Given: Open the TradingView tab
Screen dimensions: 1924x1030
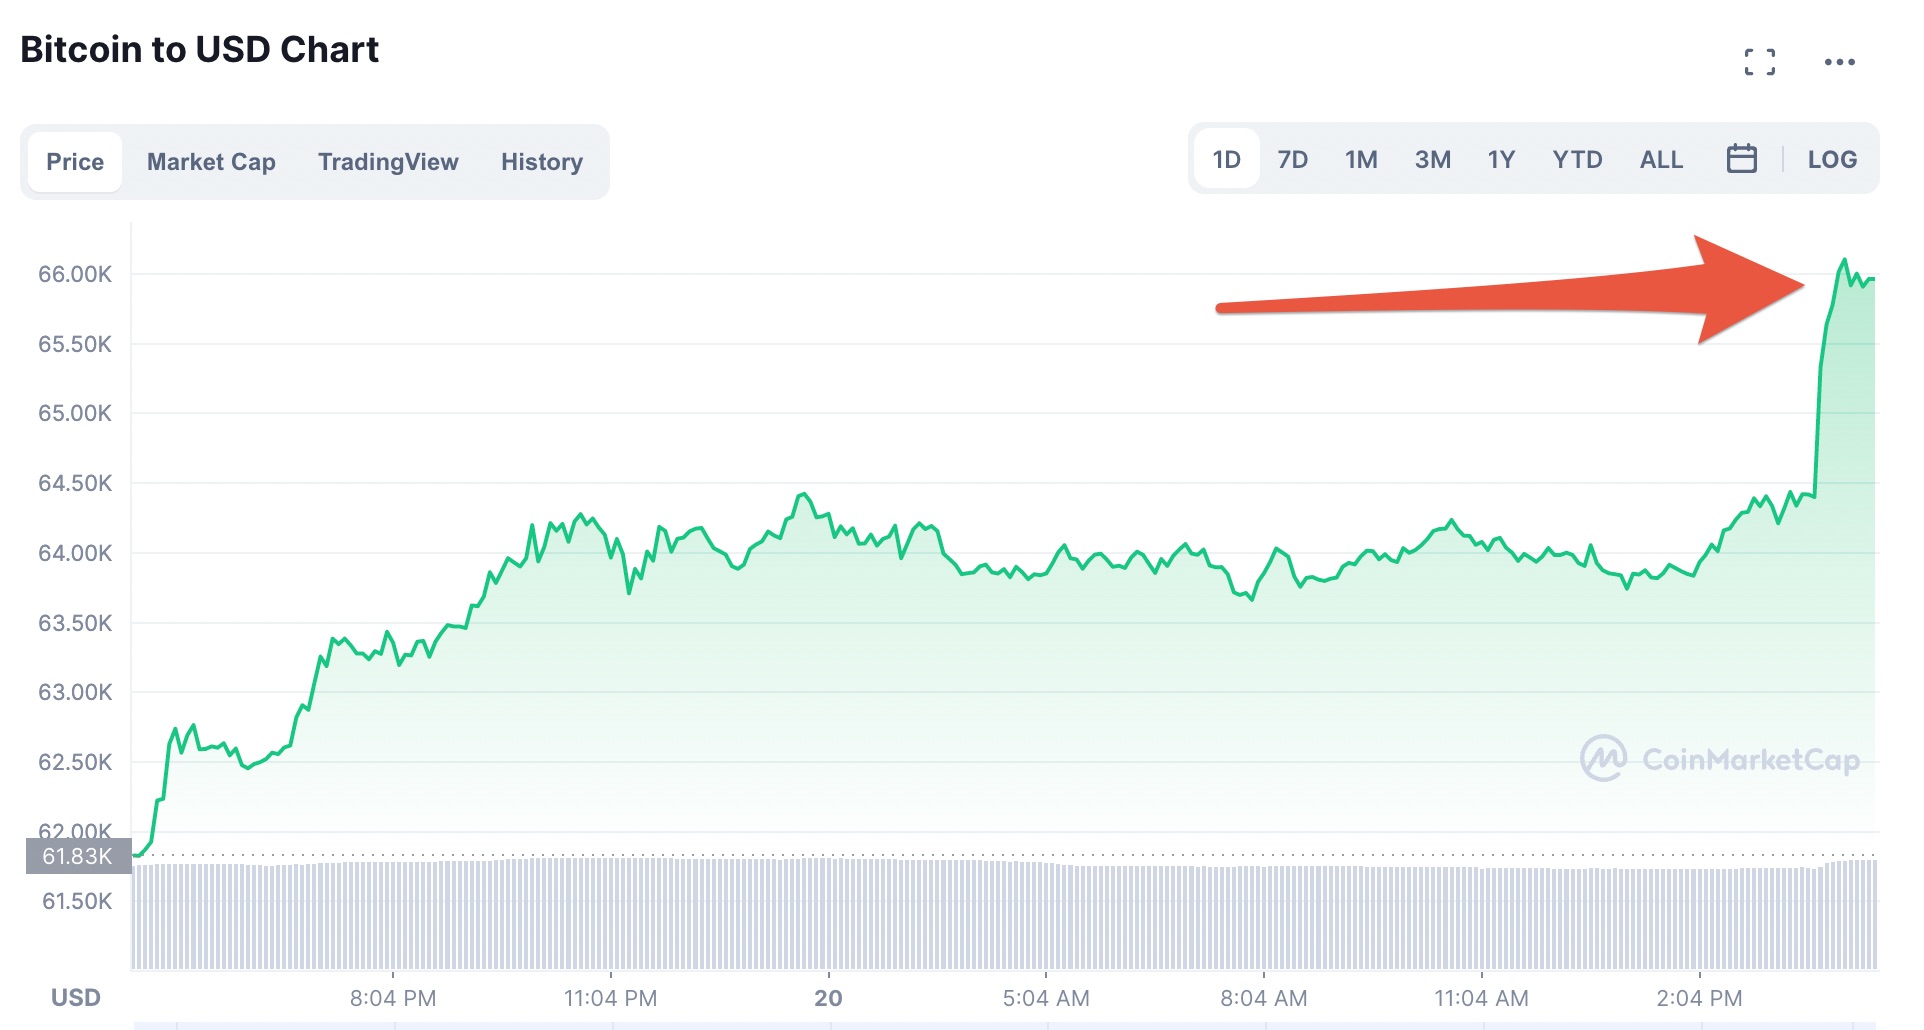Looking at the screenshot, I should point(388,162).
